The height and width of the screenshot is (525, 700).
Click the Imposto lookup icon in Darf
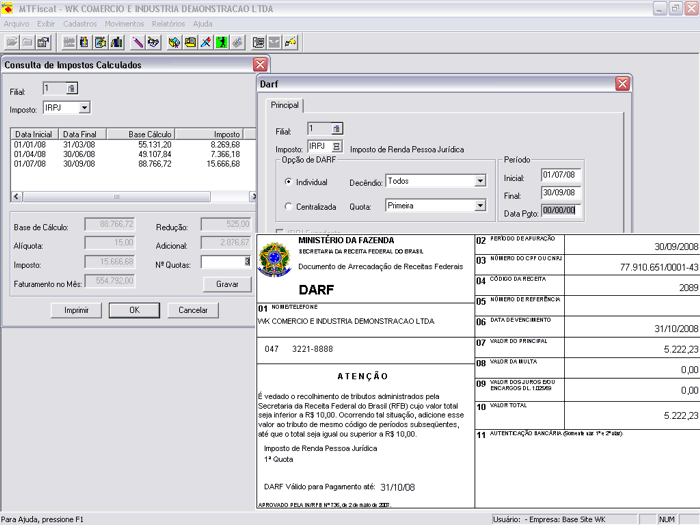[x=336, y=147]
